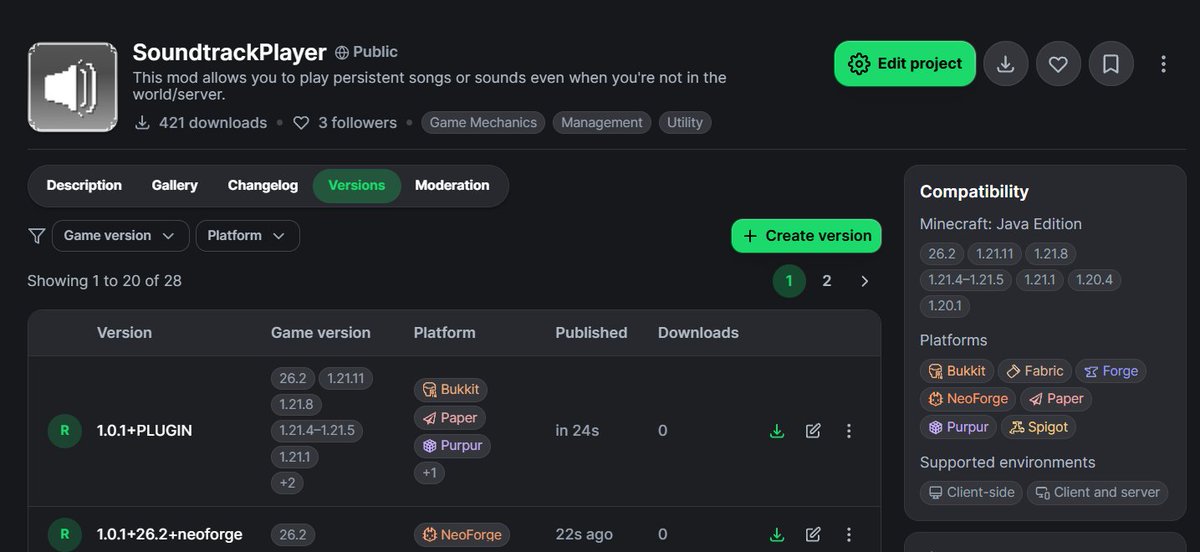Go to versions page 2
This screenshot has height=552, width=1200.
[827, 281]
